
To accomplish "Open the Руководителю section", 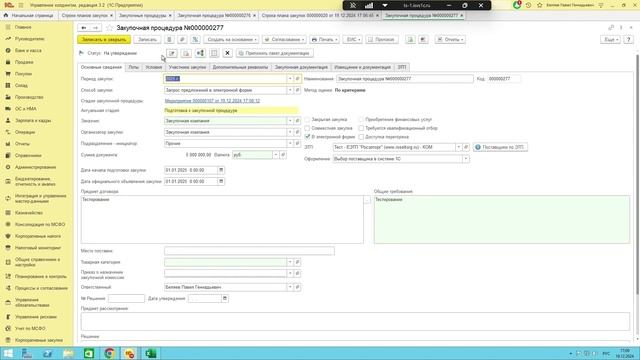I will click(29, 39).
